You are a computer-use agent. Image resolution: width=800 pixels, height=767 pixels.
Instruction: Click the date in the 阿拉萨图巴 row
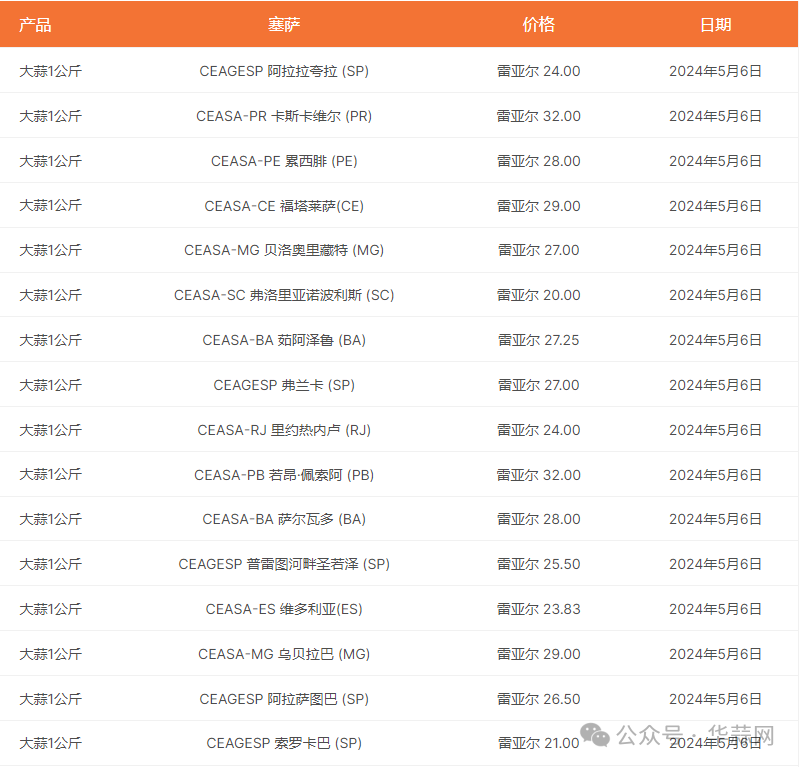[x=715, y=699]
